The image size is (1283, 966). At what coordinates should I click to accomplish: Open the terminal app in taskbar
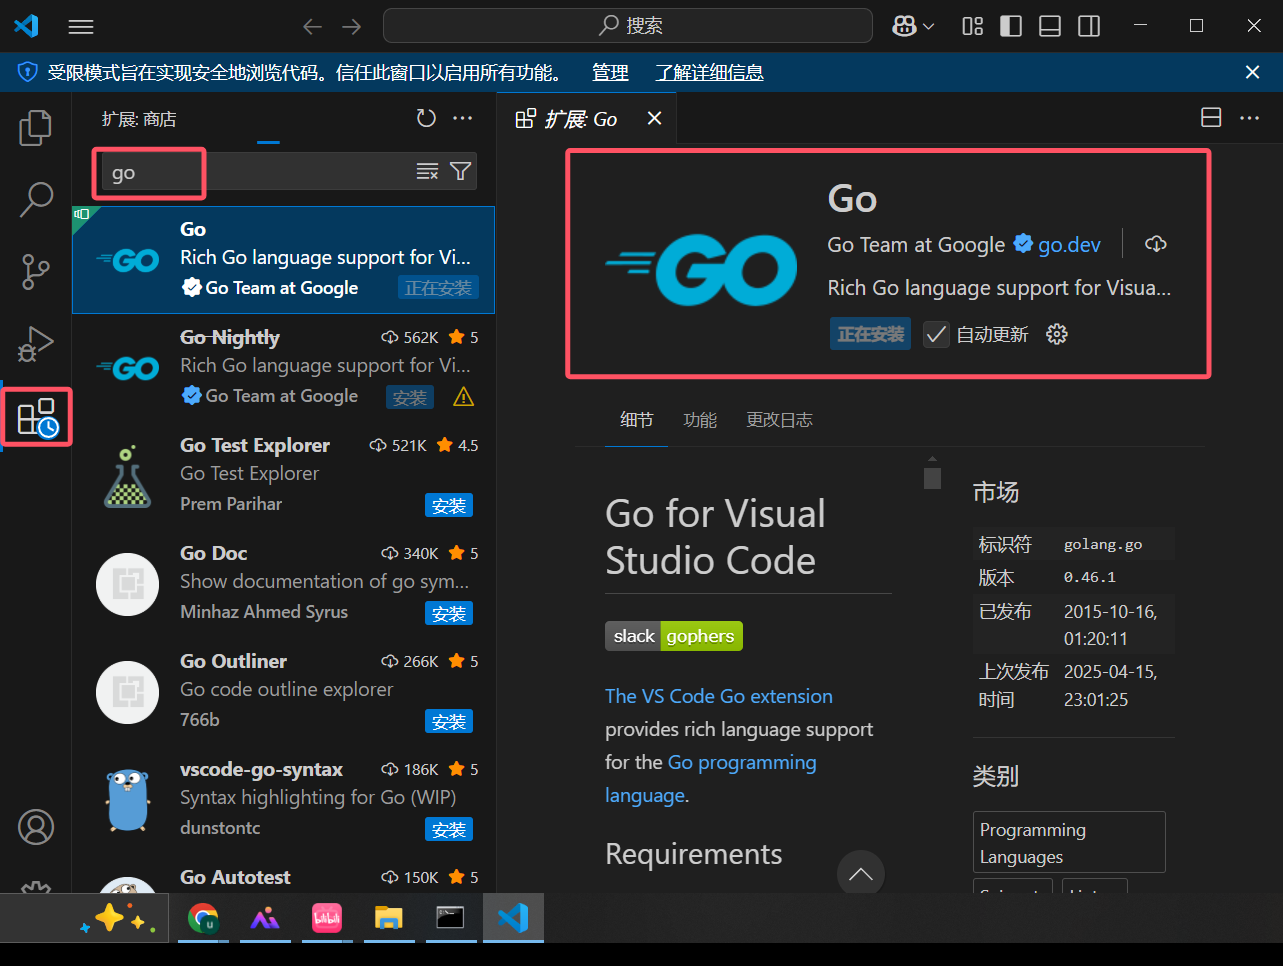click(450, 918)
